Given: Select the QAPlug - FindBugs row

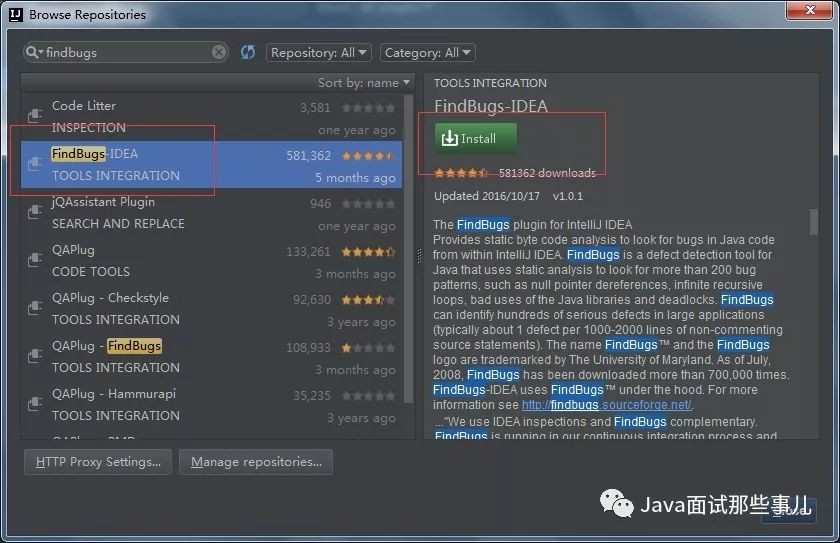Looking at the screenshot, I should coord(212,357).
